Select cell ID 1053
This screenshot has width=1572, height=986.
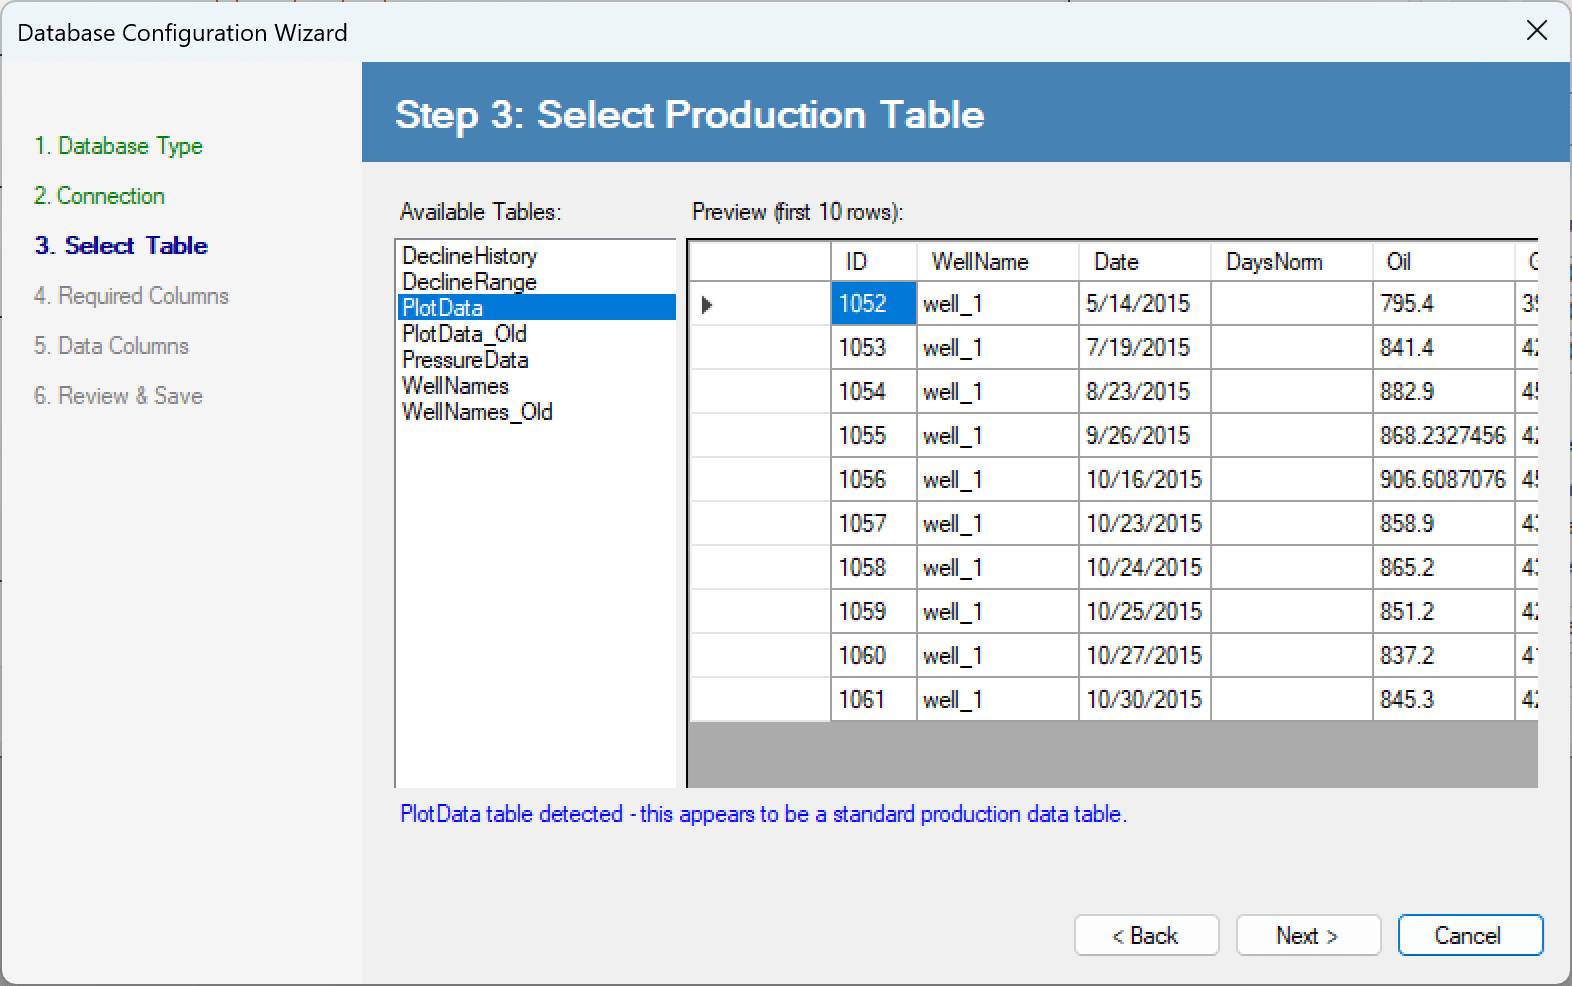pos(874,348)
